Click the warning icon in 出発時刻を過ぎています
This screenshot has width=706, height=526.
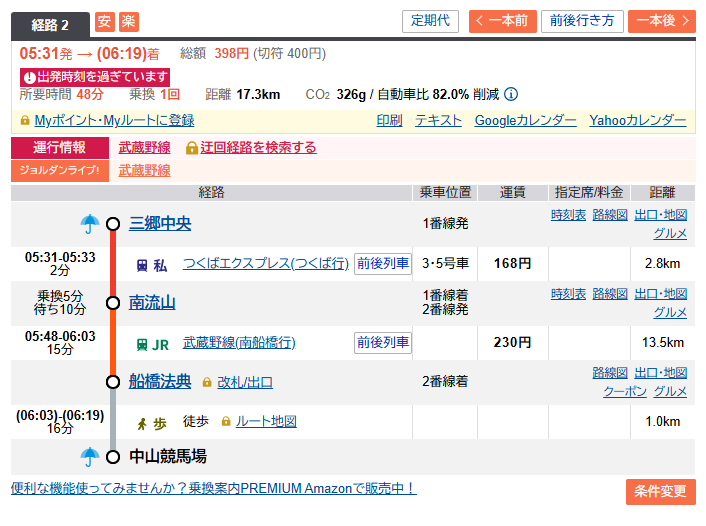click(30, 77)
